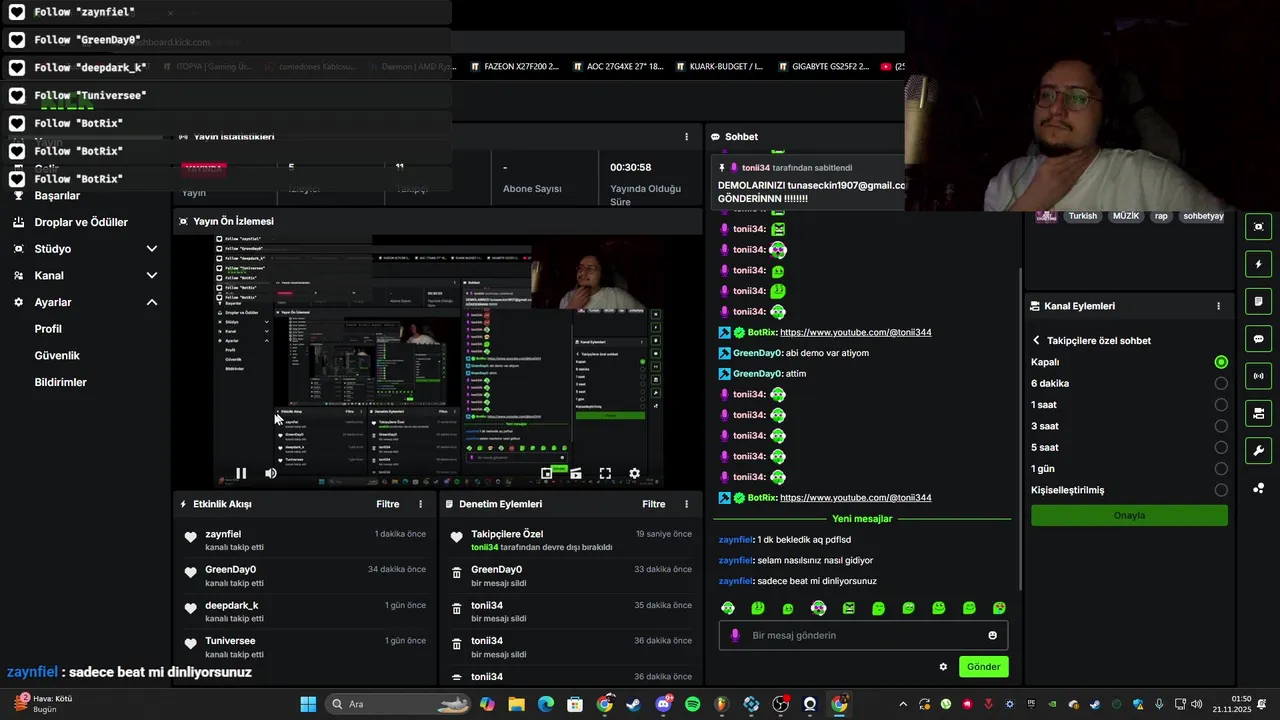
Task: Toggle activity feed lightning widget in sidebar
Action: (1258, 264)
